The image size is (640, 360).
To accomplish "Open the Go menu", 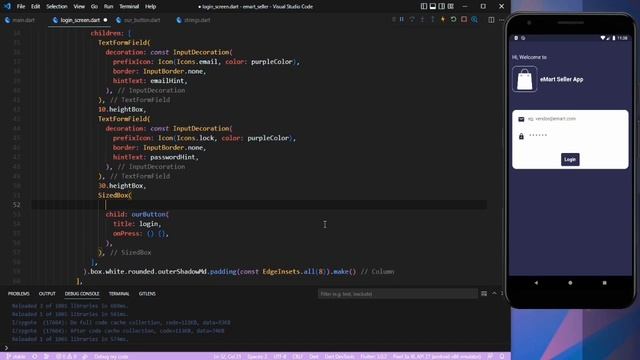I will 94,7.
